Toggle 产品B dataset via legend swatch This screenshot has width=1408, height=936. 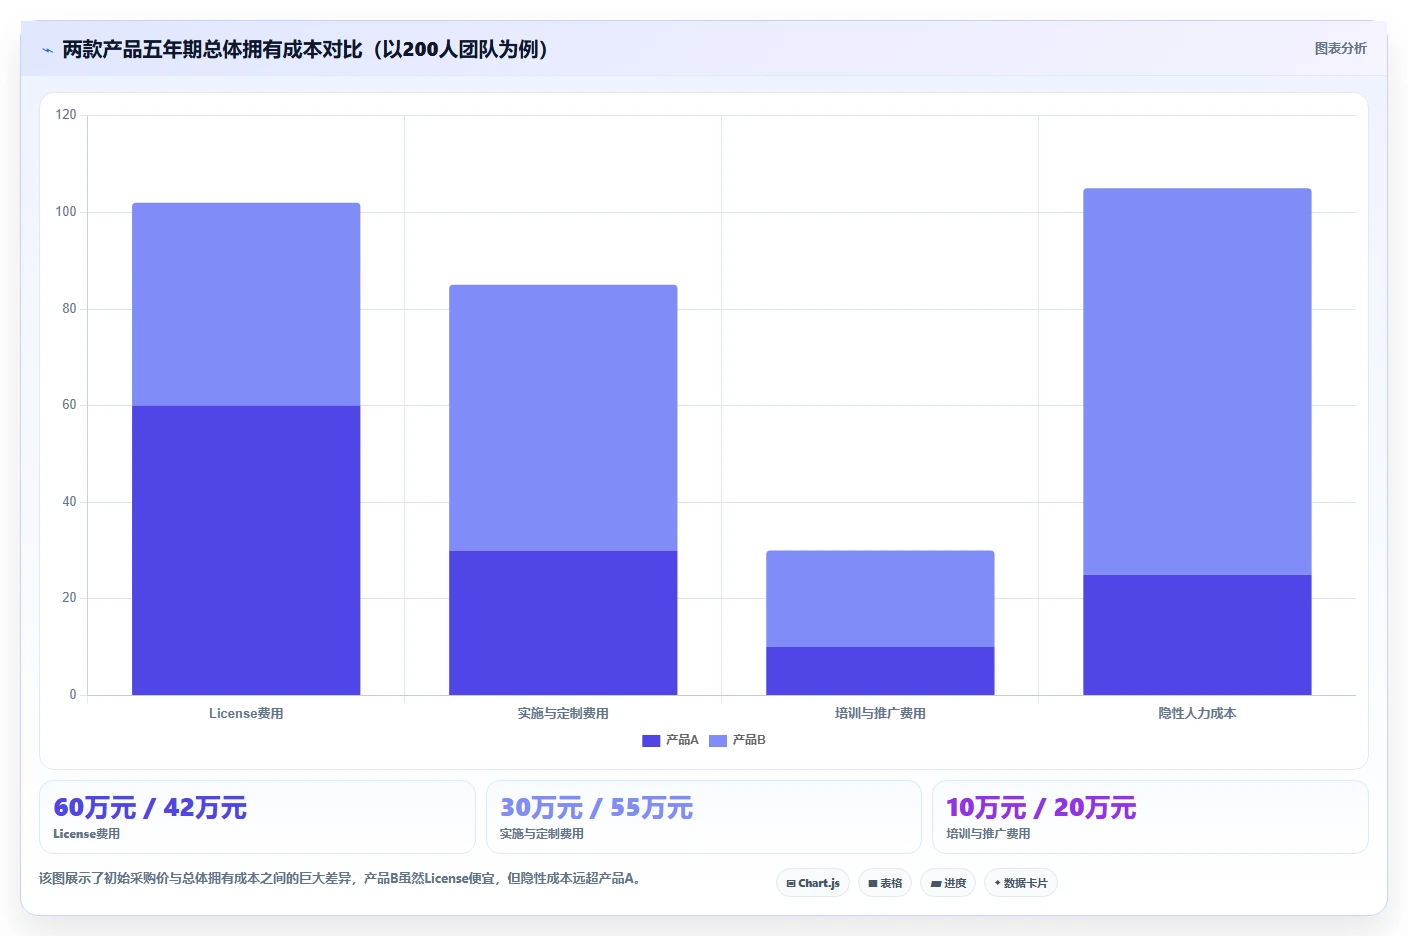(x=718, y=741)
